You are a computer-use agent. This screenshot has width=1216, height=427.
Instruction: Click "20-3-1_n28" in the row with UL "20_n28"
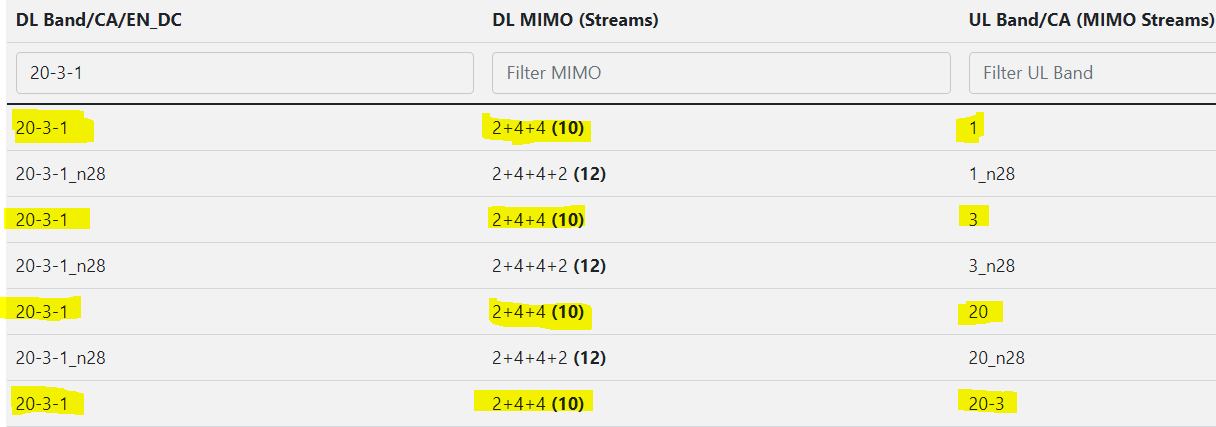click(61, 358)
